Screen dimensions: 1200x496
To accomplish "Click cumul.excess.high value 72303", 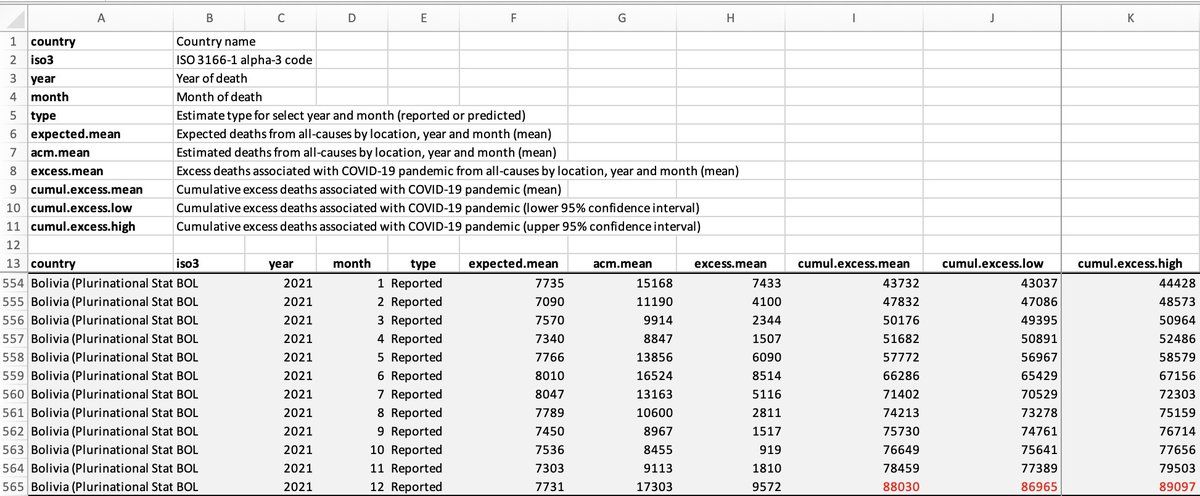I will (1176, 395).
